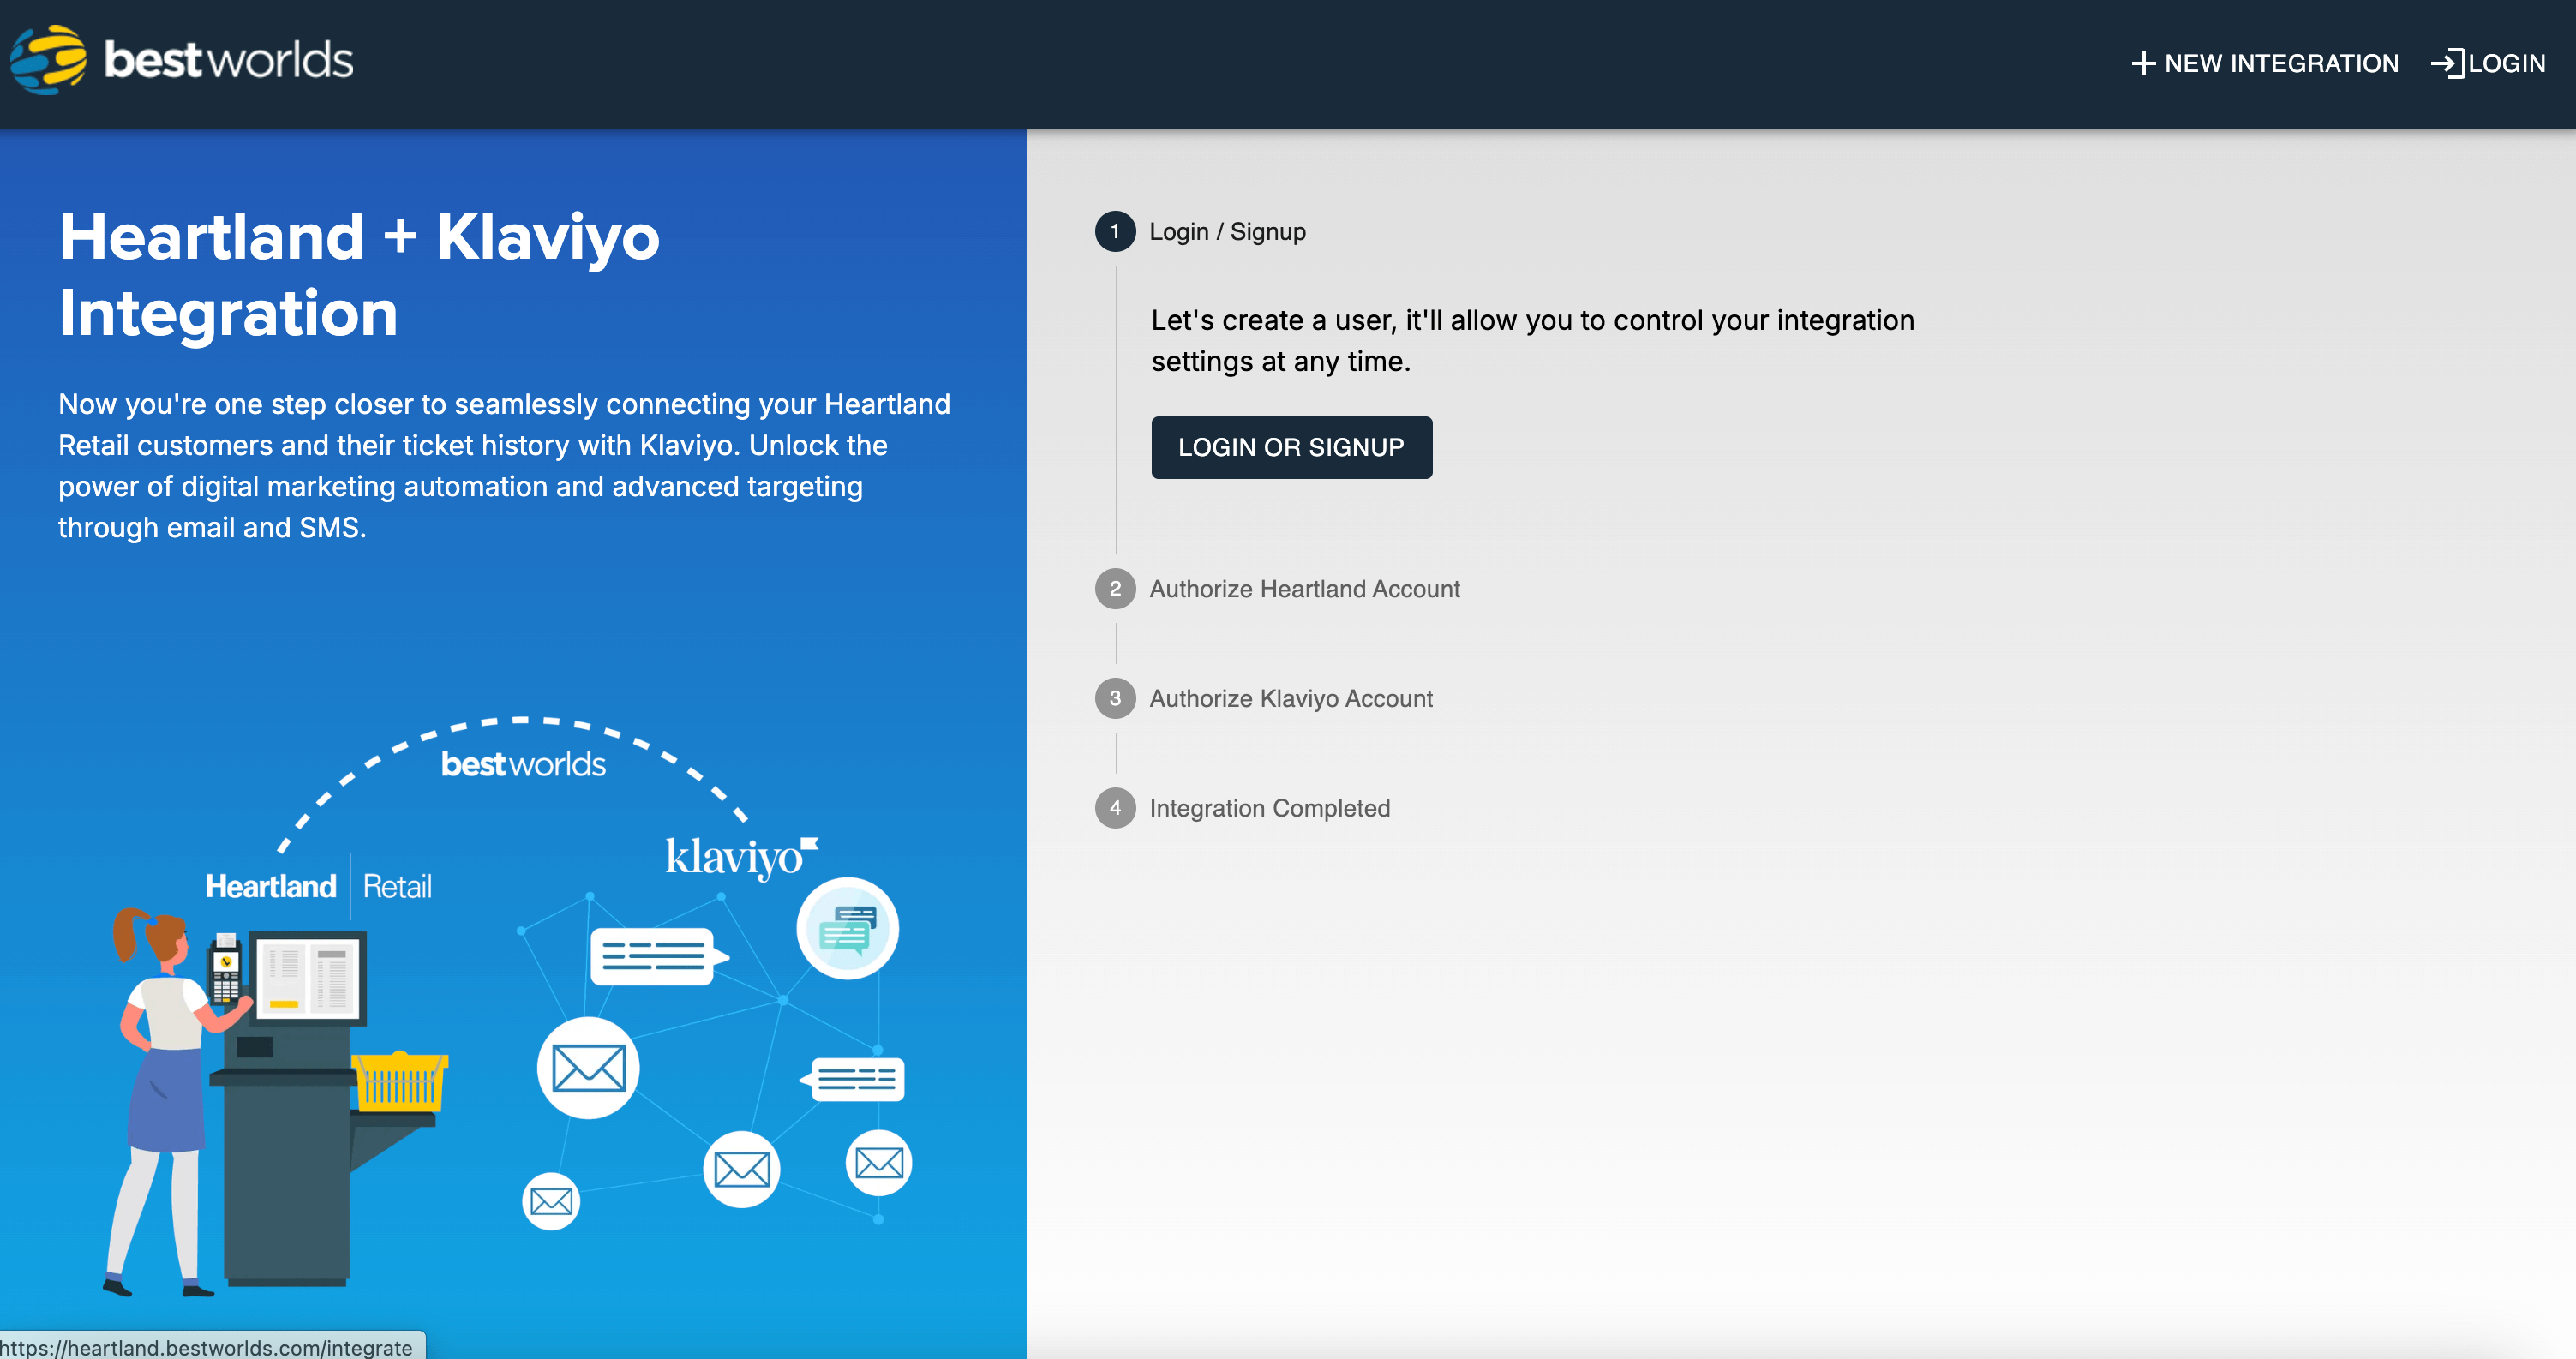2576x1359 pixels.
Task: Click the LOGIN OR SIGNUP button
Action: click(x=1291, y=447)
